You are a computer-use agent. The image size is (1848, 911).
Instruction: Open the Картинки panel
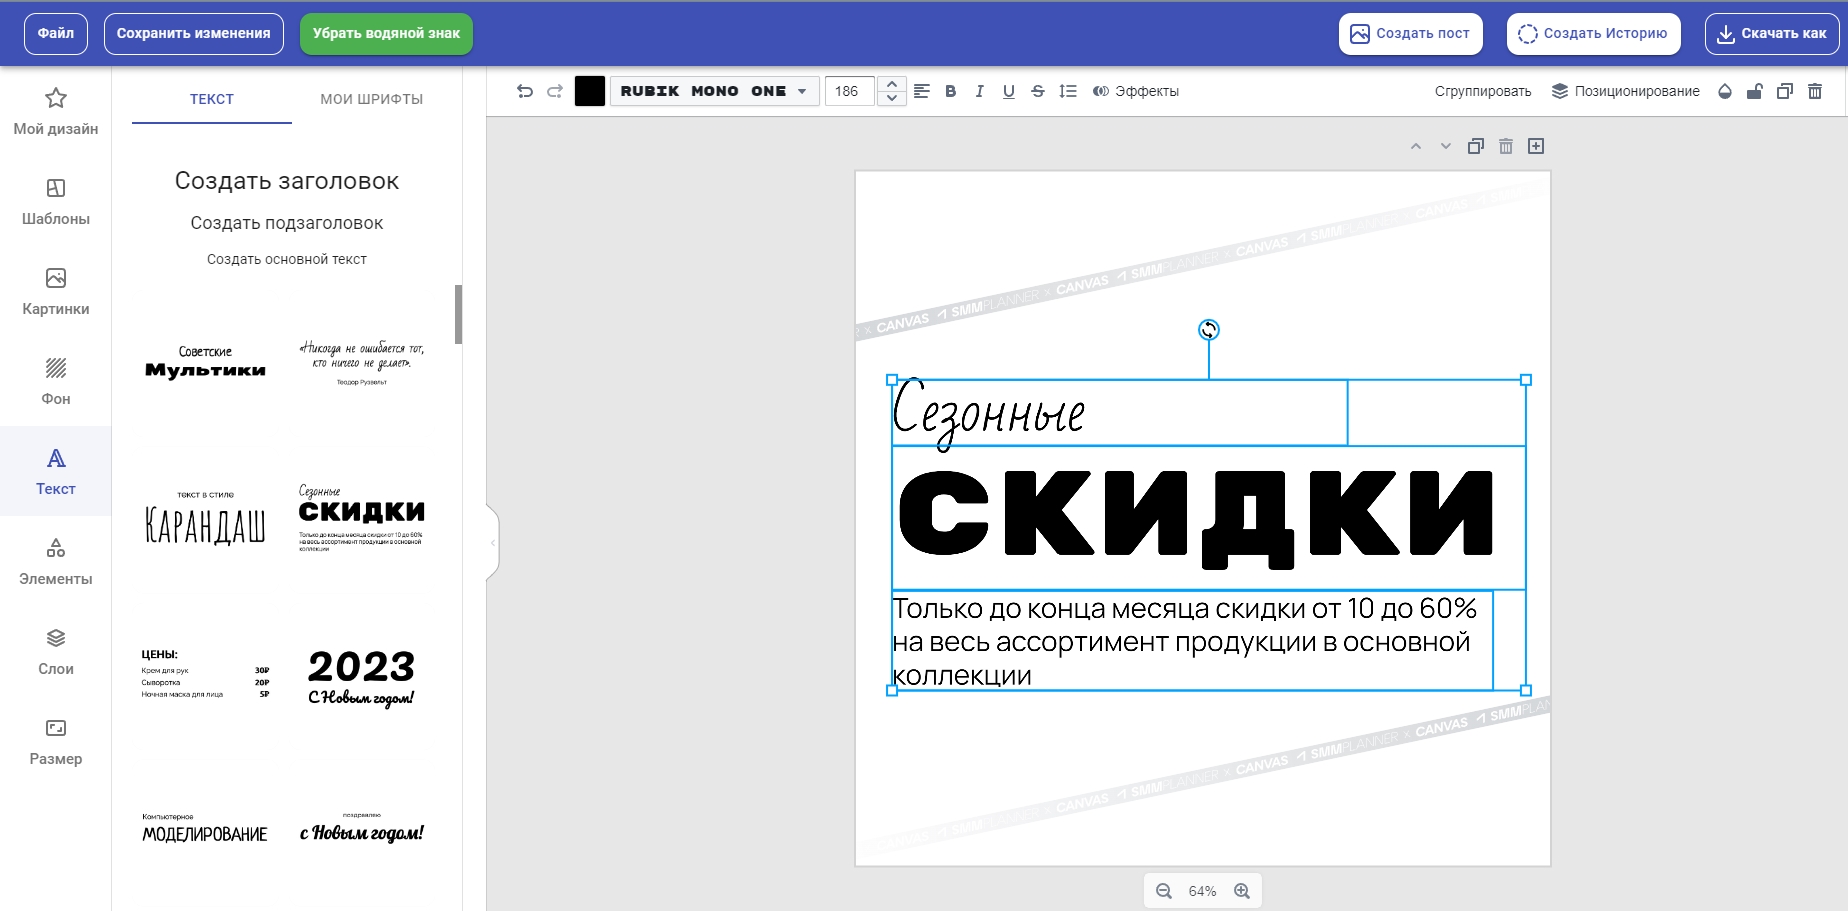pyautogui.click(x=56, y=291)
